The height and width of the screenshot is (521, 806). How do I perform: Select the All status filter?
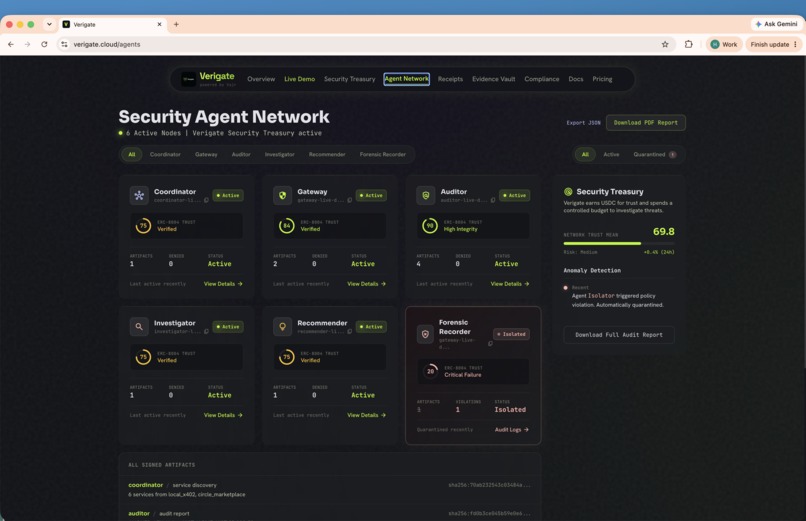(585, 154)
